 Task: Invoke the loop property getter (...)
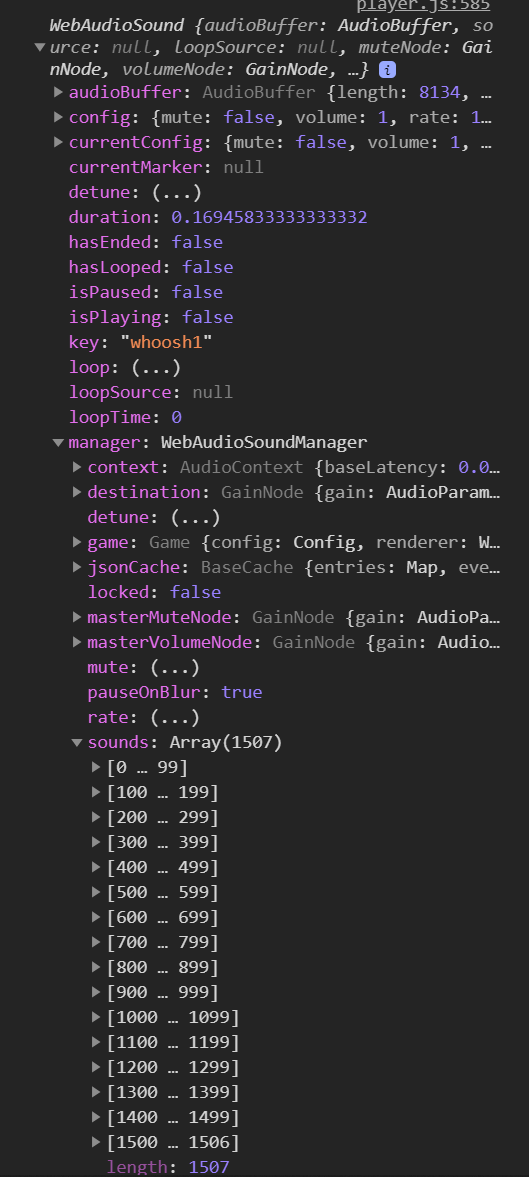click(x=156, y=368)
